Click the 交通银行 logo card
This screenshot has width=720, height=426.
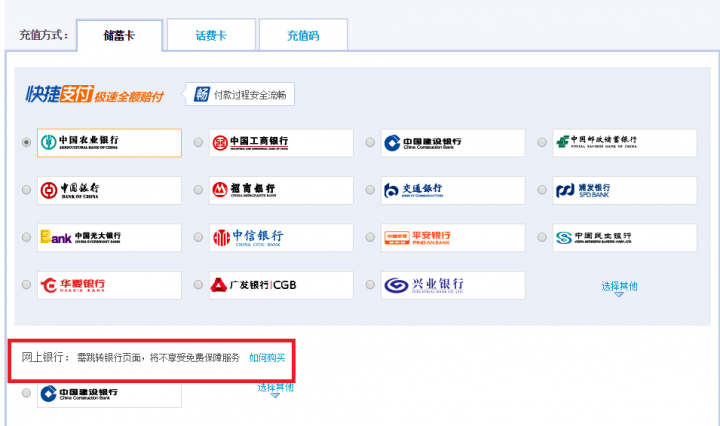pos(453,190)
